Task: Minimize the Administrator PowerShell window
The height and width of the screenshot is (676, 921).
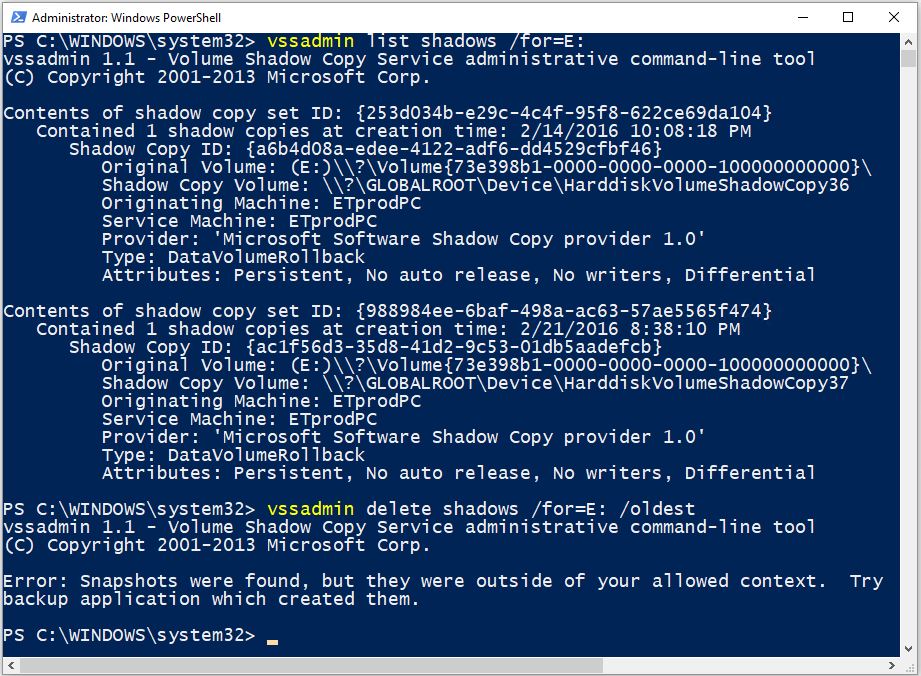Action: (x=803, y=17)
